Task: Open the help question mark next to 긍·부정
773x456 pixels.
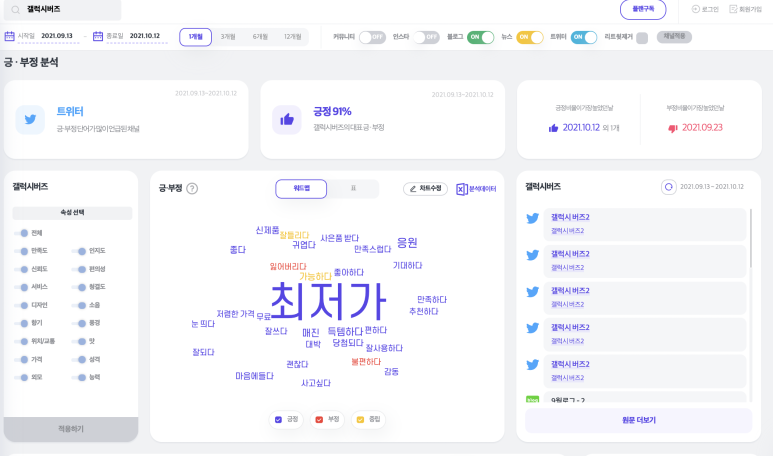Action: [192, 188]
